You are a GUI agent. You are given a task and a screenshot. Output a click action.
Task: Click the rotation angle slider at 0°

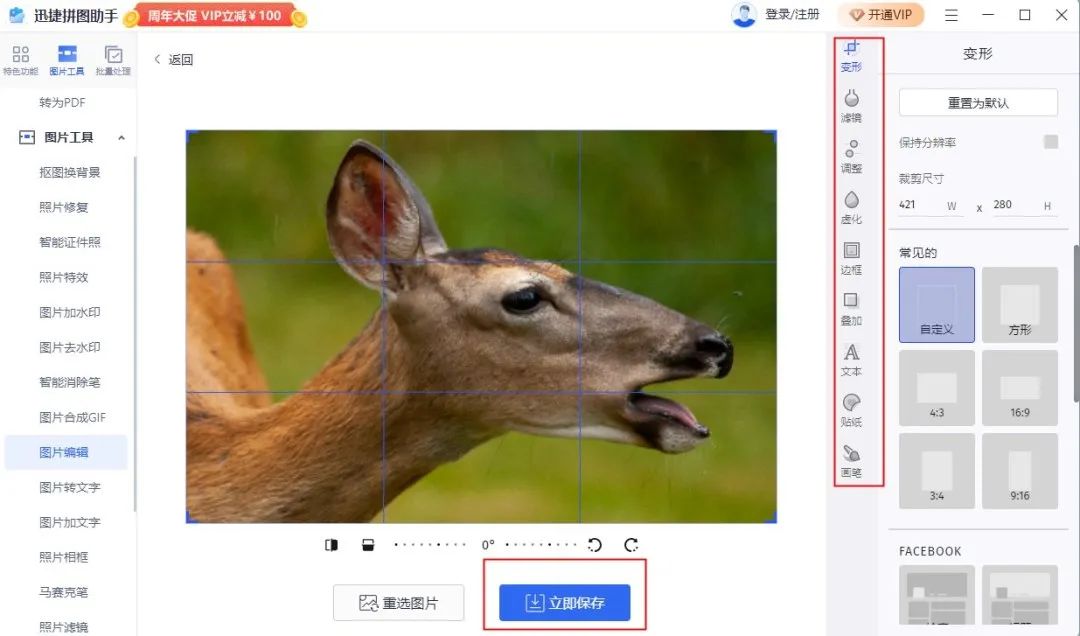click(488, 545)
